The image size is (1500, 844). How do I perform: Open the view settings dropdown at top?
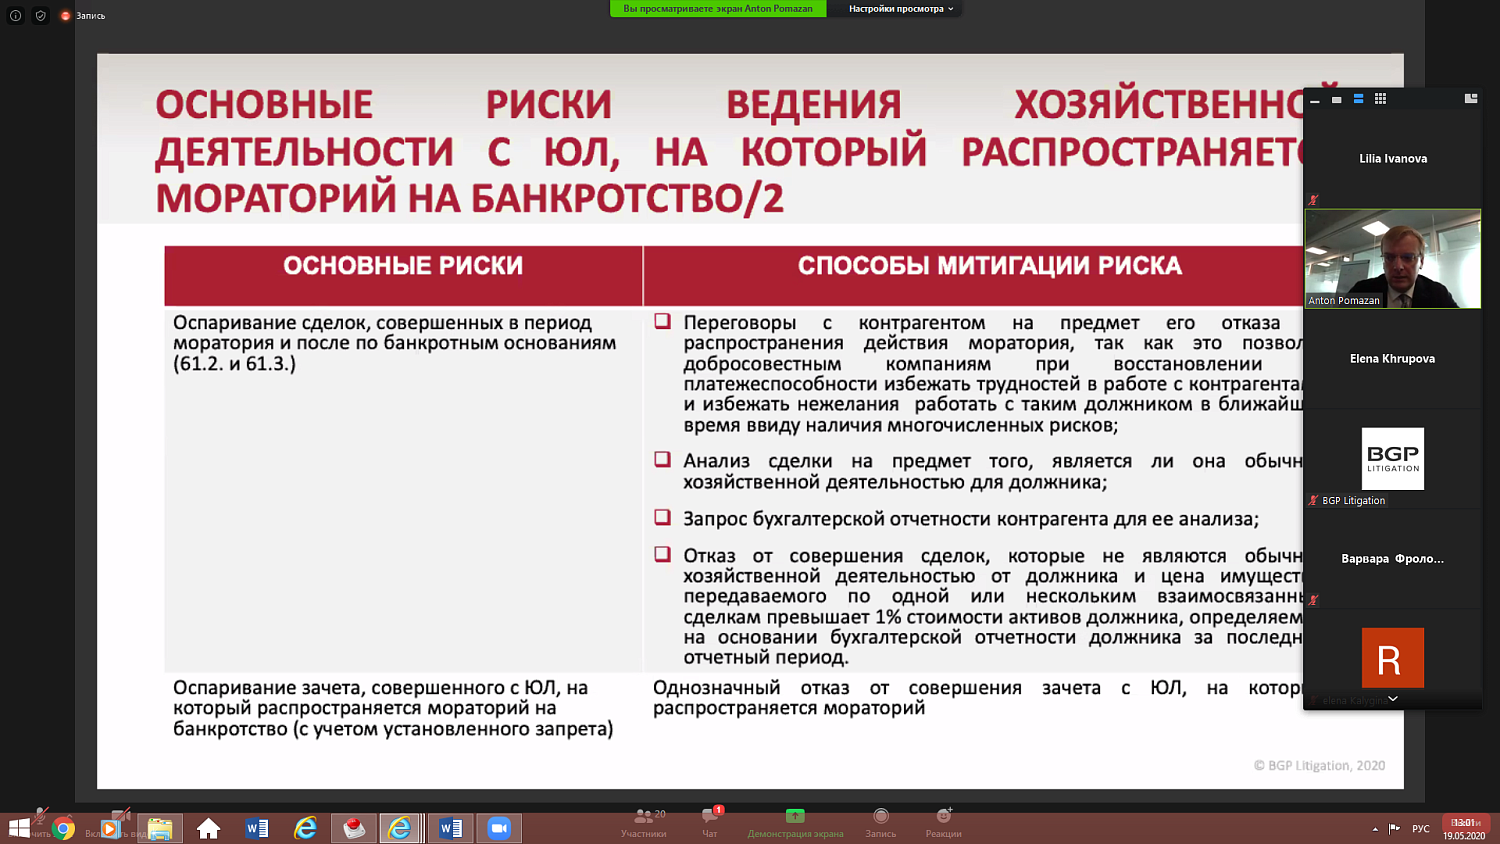(901, 9)
